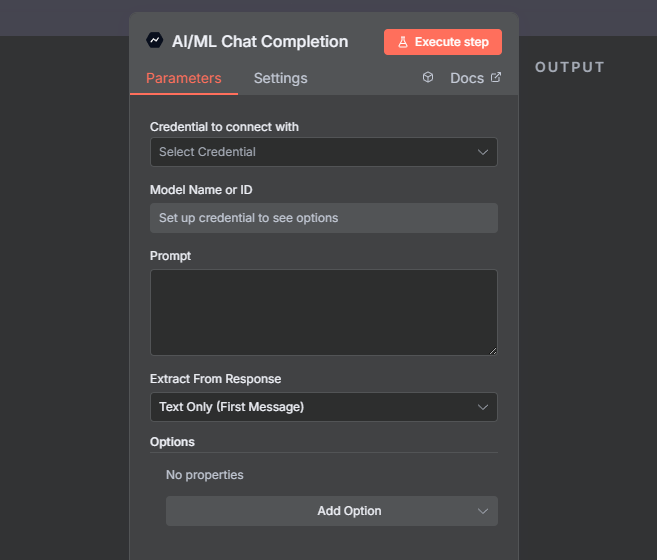Click the Options section heading
Image resolution: width=657 pixels, height=560 pixels.
[x=172, y=441]
